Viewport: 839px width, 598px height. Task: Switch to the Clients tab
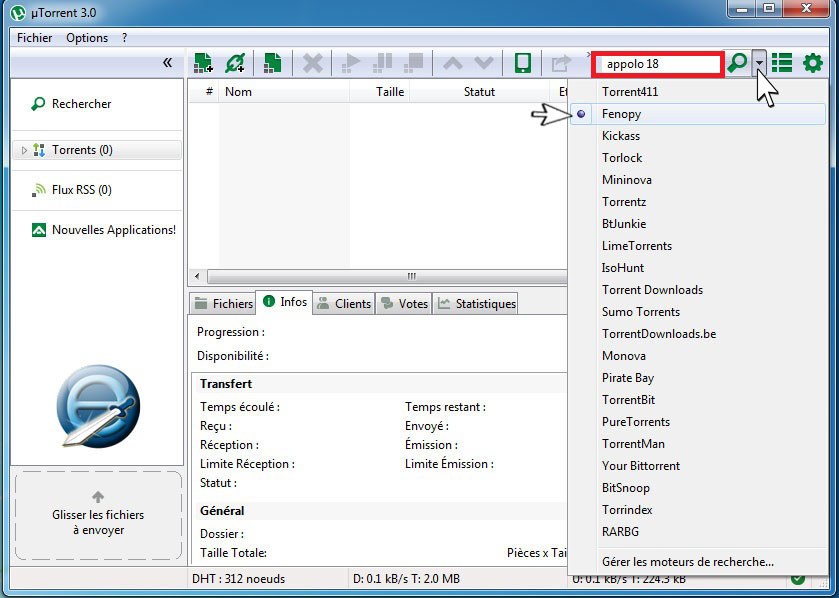(344, 304)
